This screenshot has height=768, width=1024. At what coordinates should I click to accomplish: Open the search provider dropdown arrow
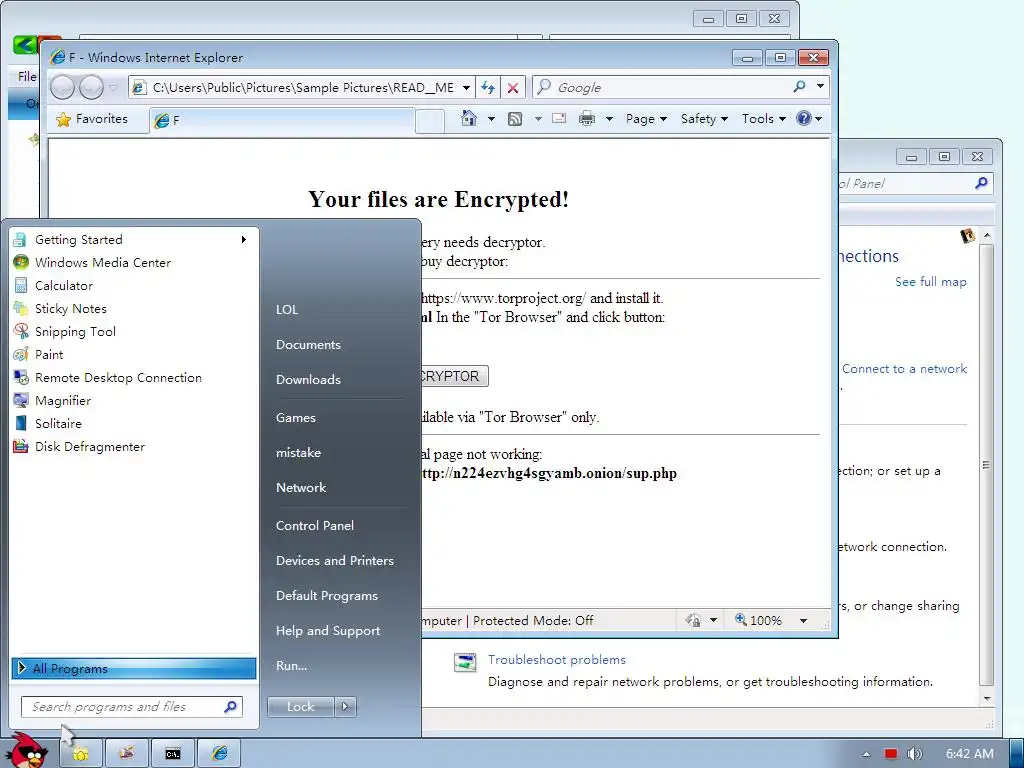(820, 87)
